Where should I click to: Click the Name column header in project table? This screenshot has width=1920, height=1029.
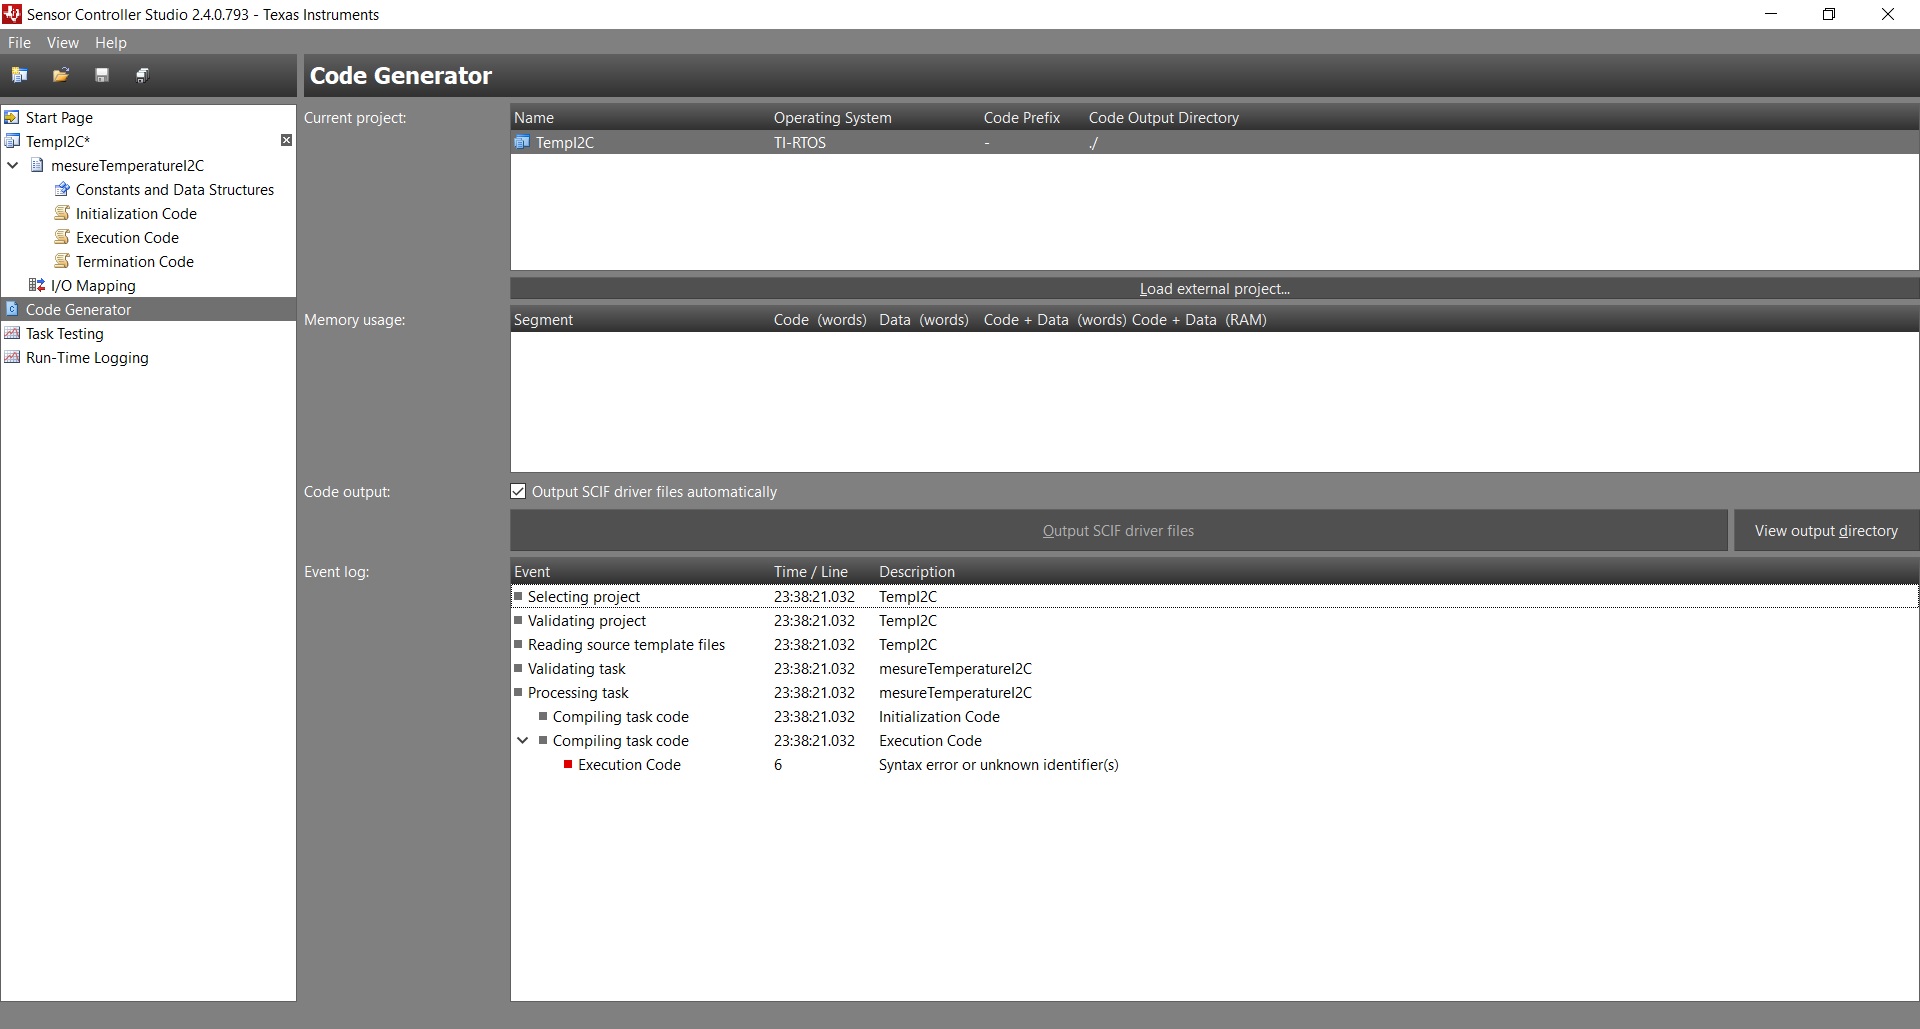point(534,117)
